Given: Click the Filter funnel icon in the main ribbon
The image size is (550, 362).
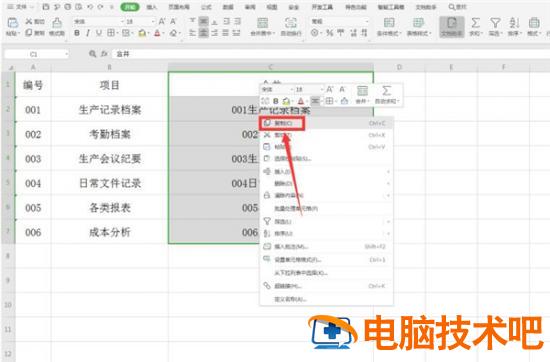Looking at the screenshot, I should coord(495,23).
